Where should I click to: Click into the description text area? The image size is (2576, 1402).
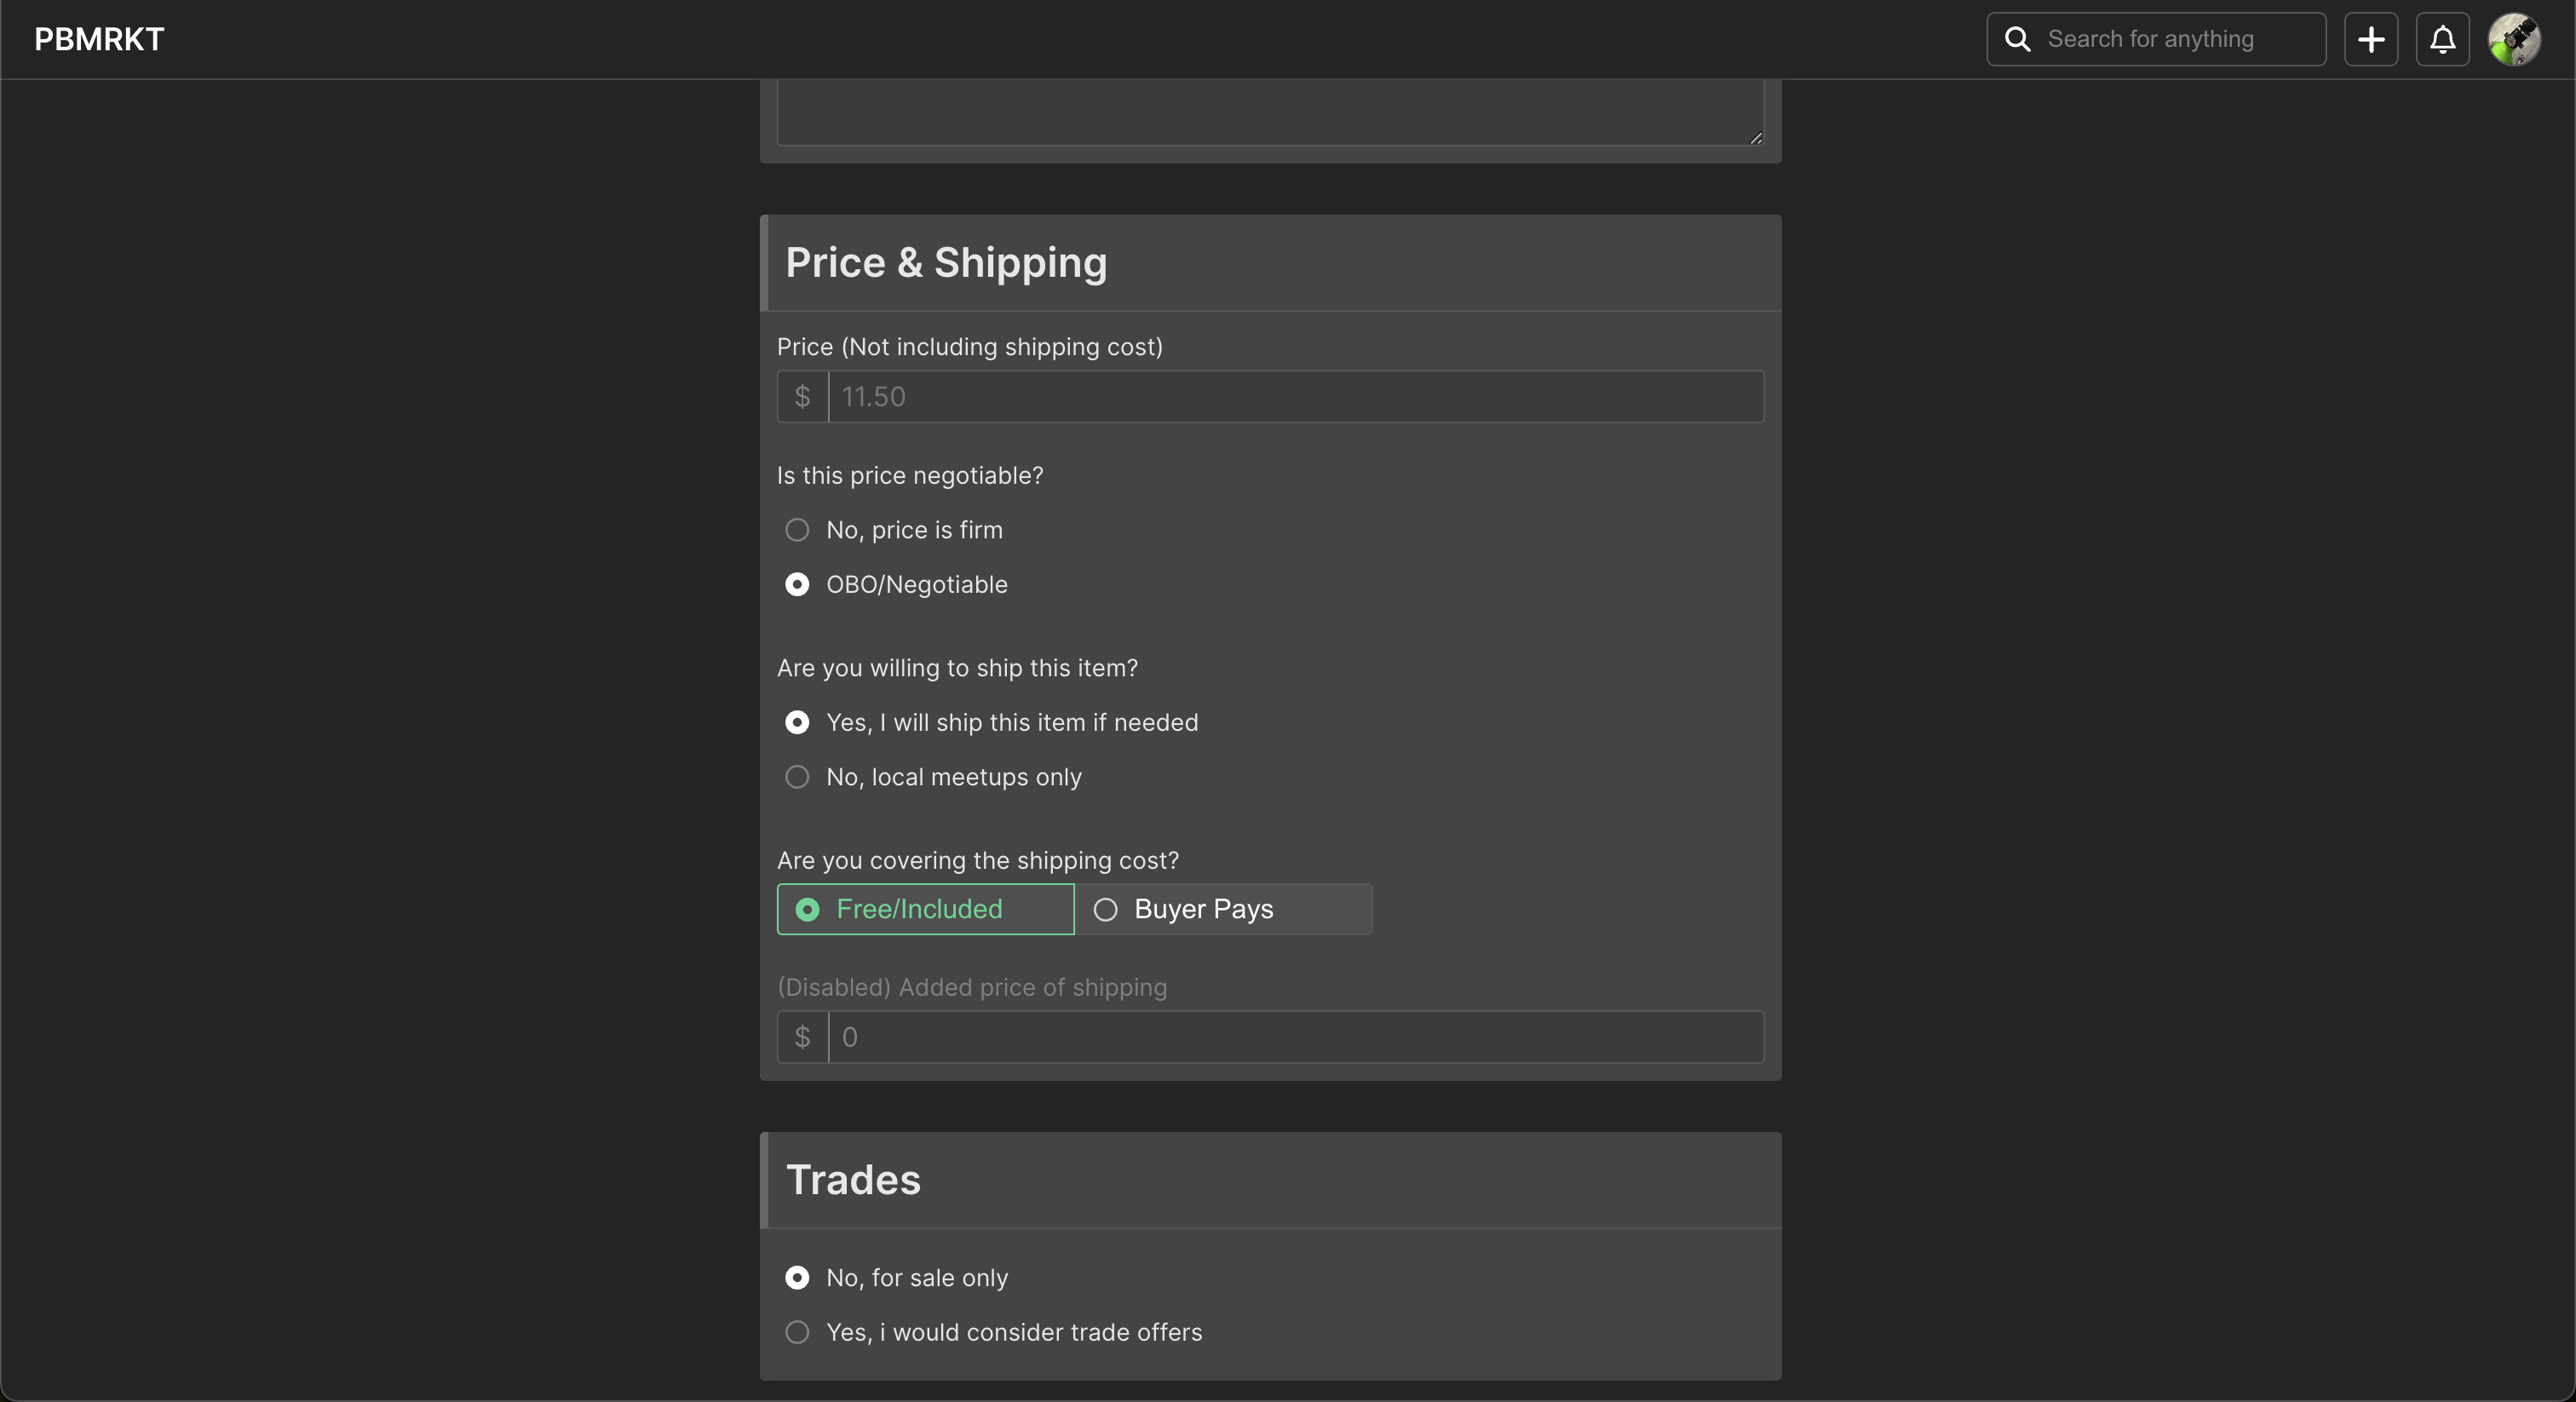[1270, 112]
